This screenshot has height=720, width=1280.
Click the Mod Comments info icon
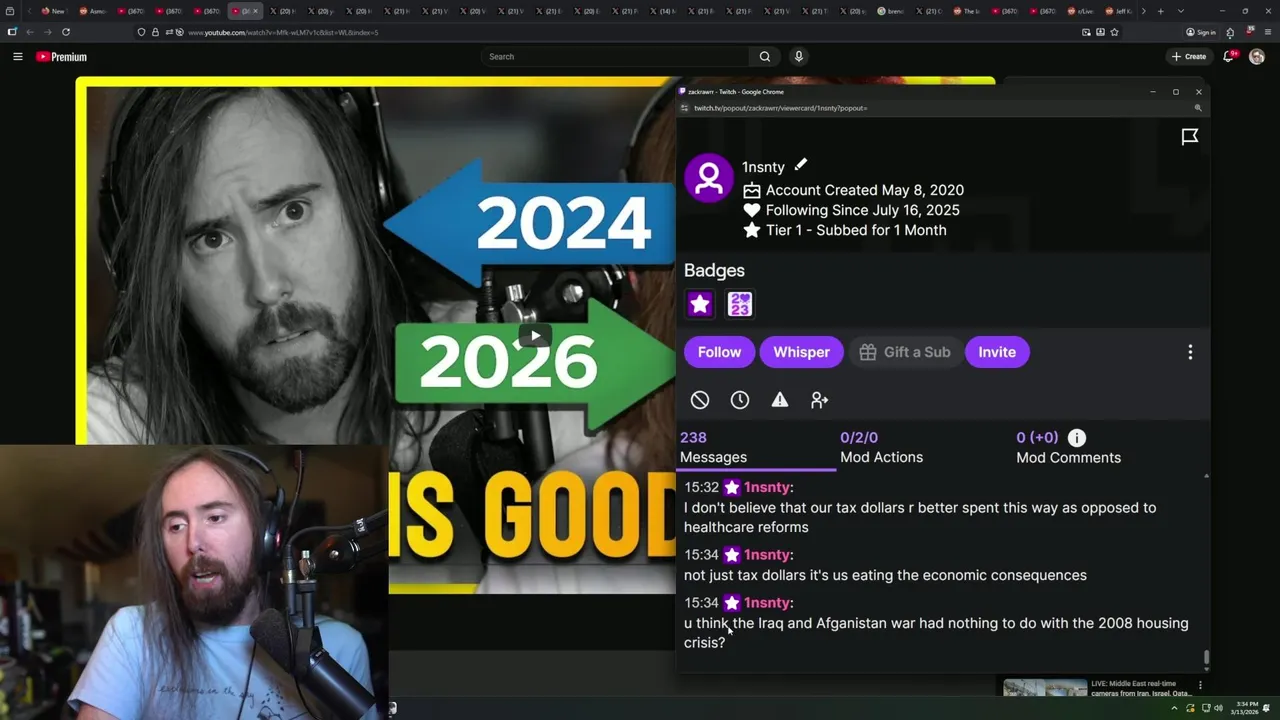point(1077,438)
